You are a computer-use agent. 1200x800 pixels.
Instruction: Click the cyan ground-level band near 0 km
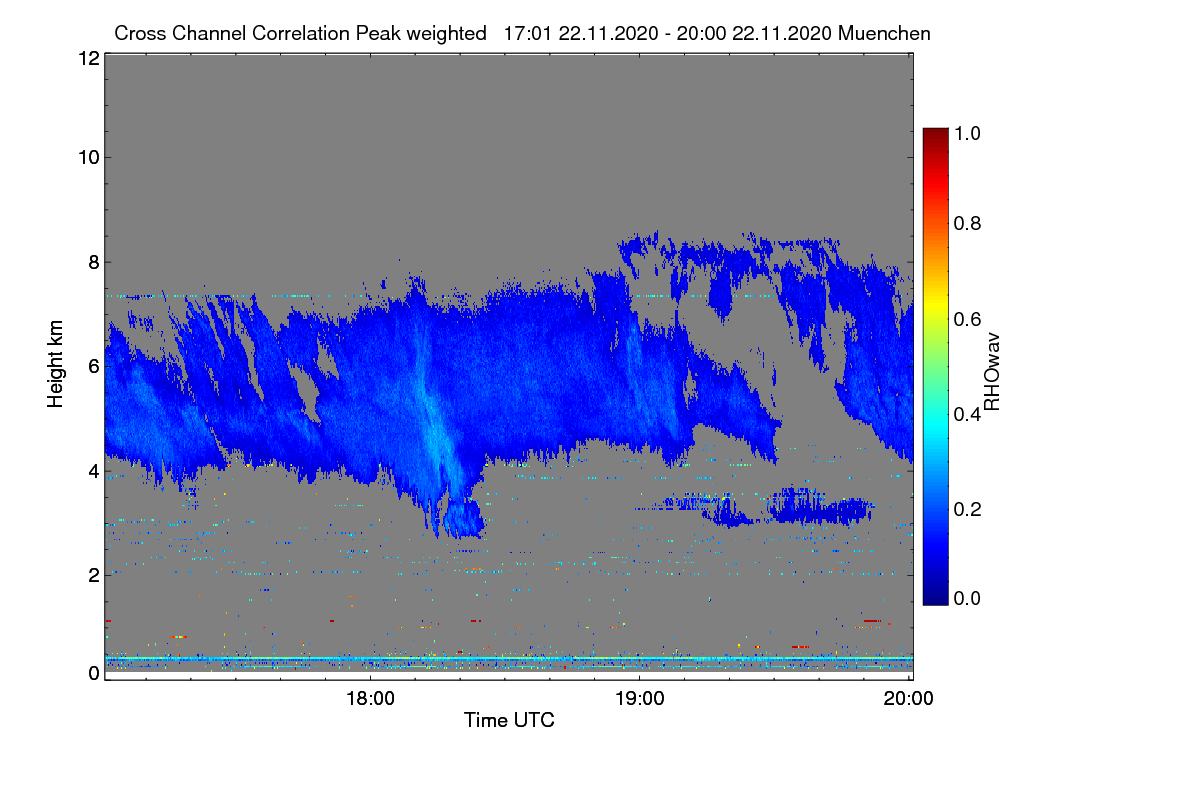(x=509, y=659)
